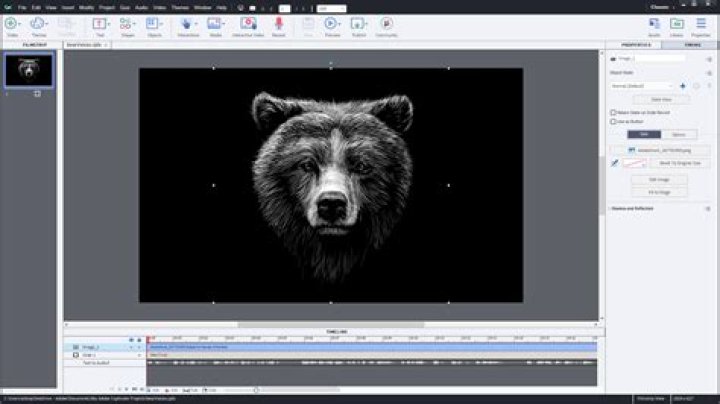The width and height of the screenshot is (720, 404).
Task: Enable Retain State on Slide Revisit checkbox
Action: click(614, 113)
